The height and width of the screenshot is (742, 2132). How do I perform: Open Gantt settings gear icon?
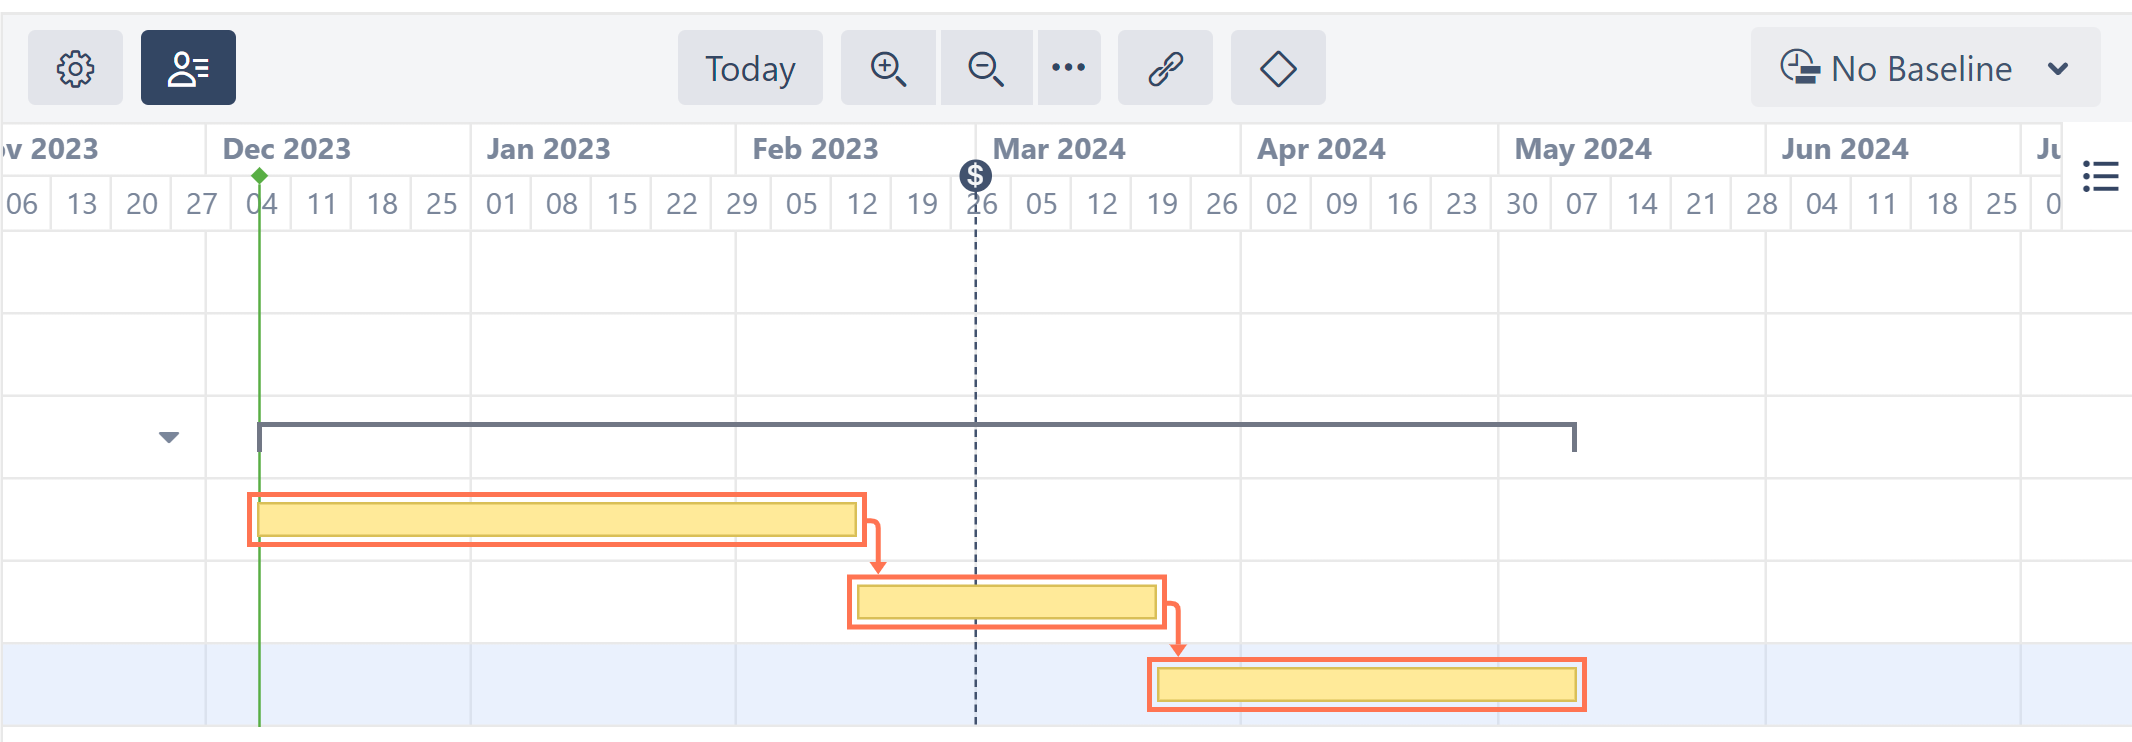[75, 68]
